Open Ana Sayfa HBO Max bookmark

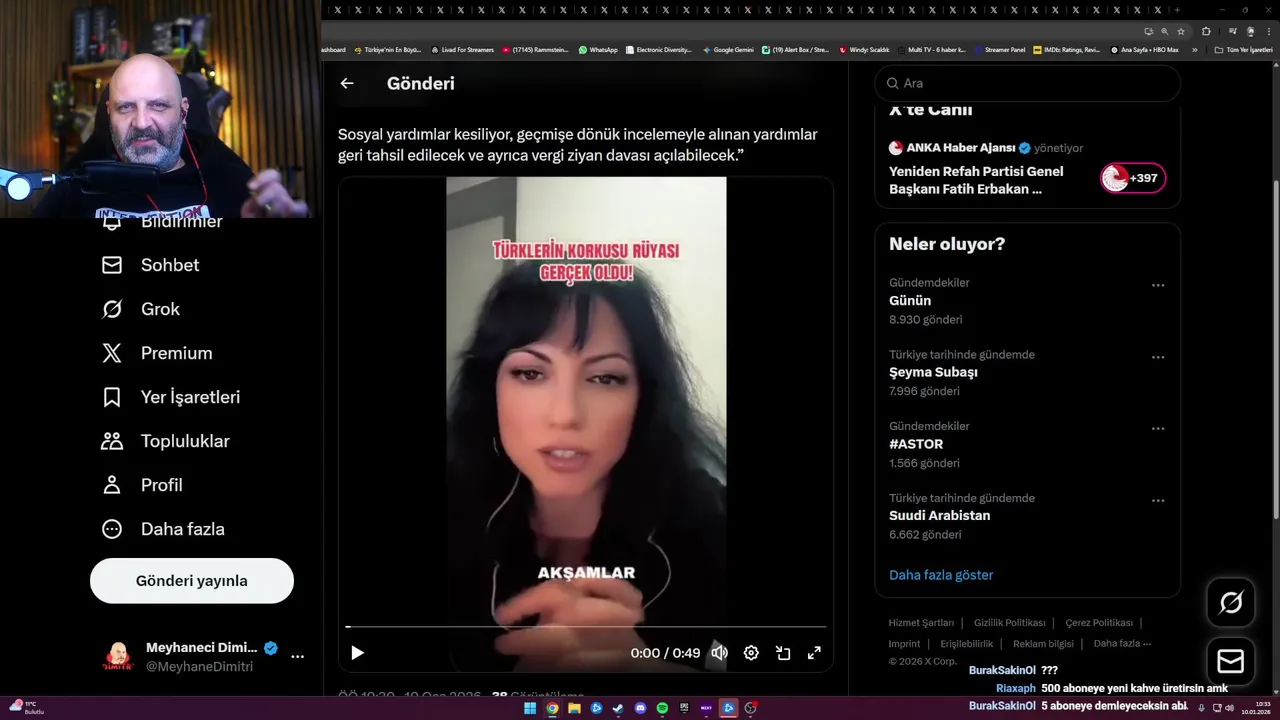pyautogui.click(x=1145, y=50)
